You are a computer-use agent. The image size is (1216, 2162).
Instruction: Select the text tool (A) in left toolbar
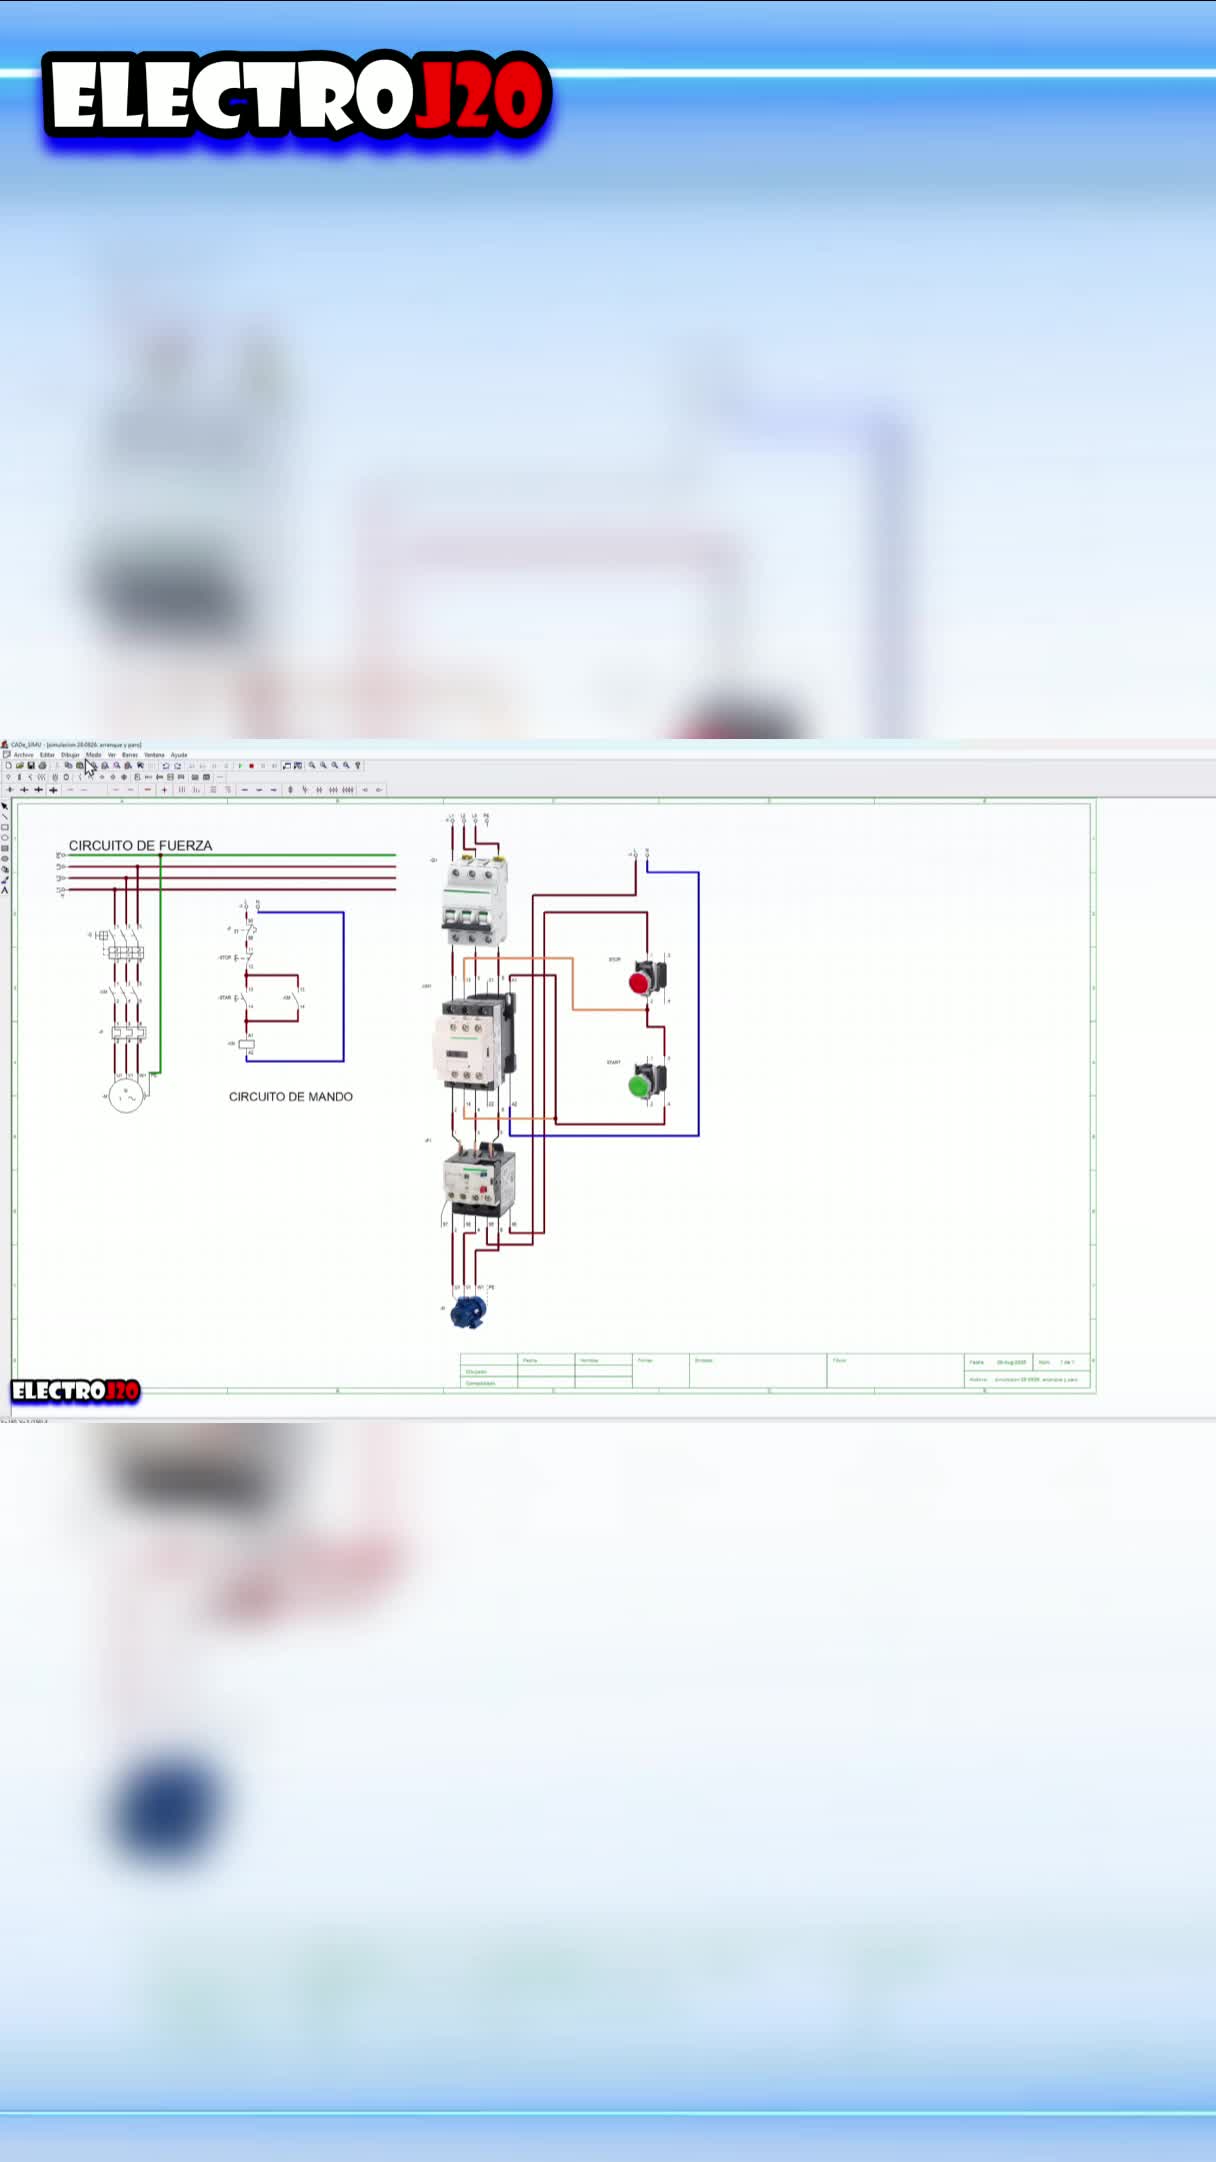(5, 890)
